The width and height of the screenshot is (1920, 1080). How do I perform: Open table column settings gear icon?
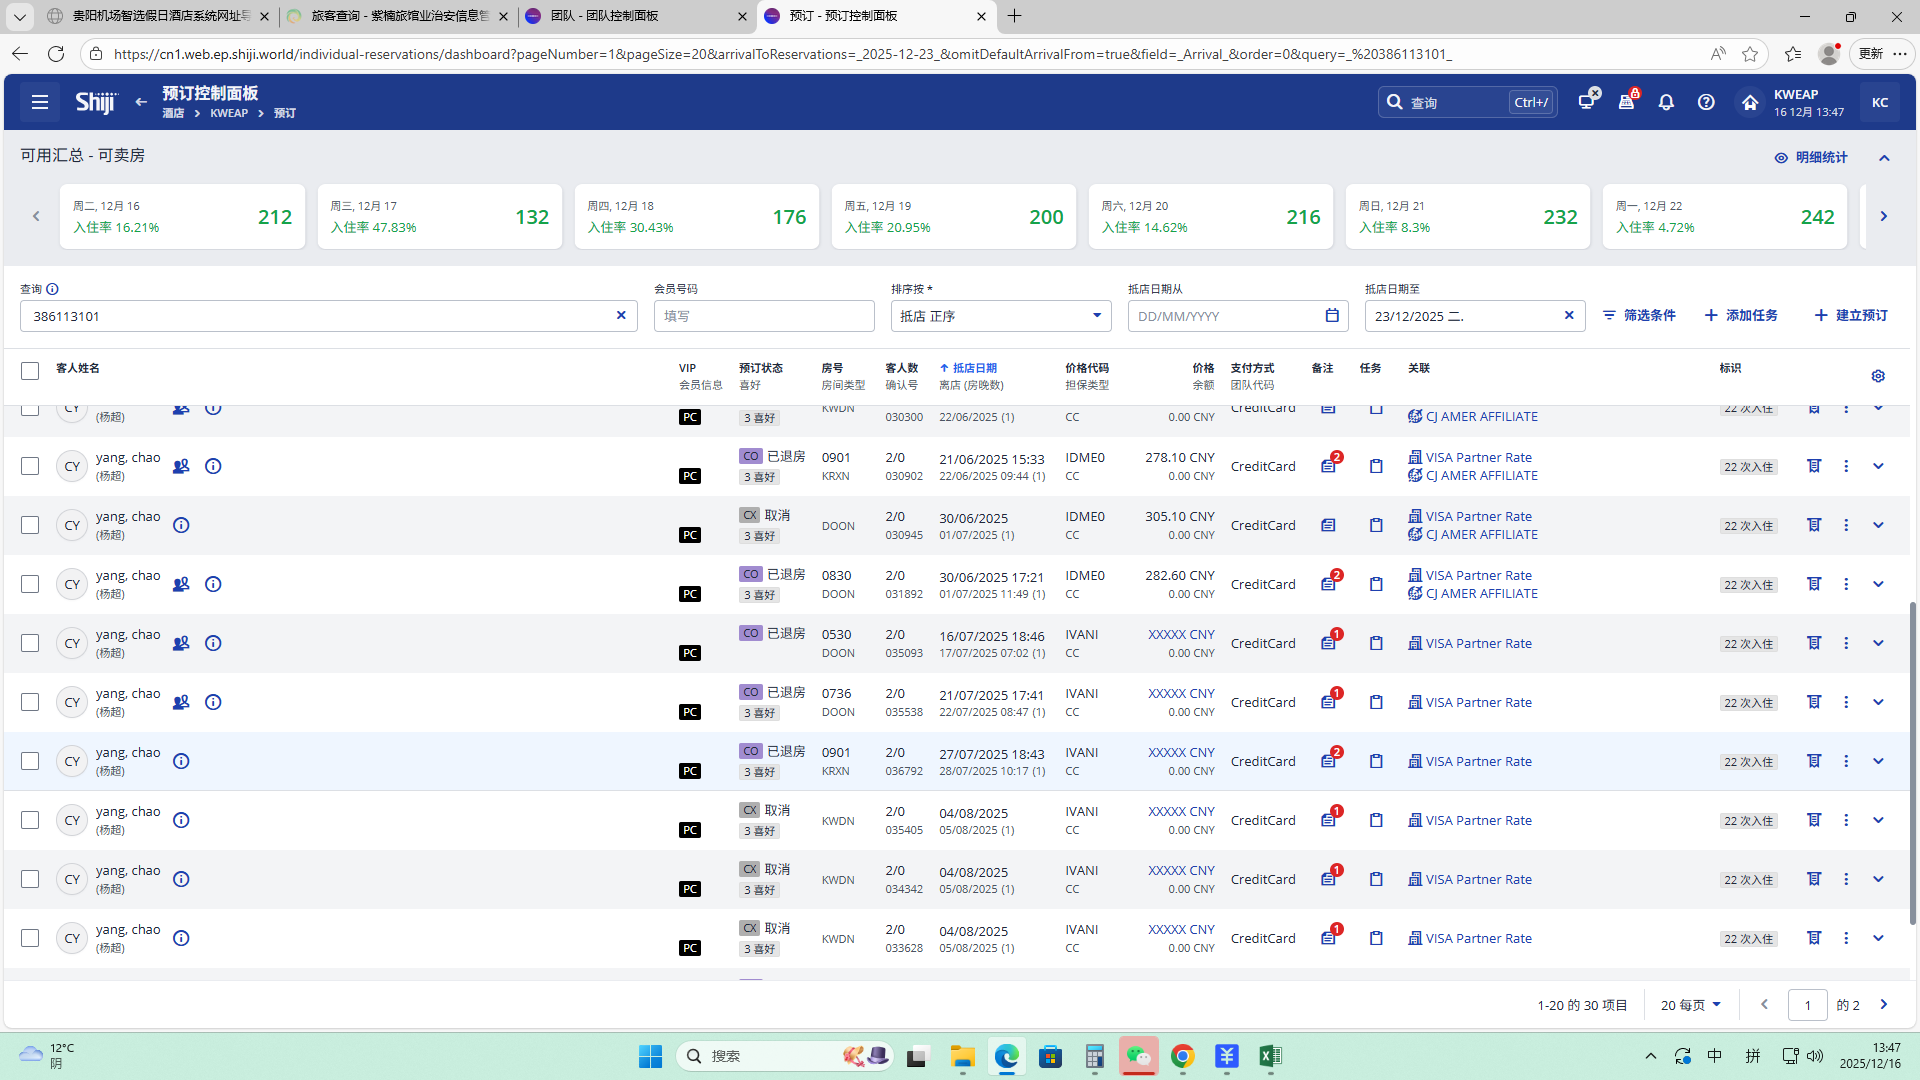click(1878, 376)
